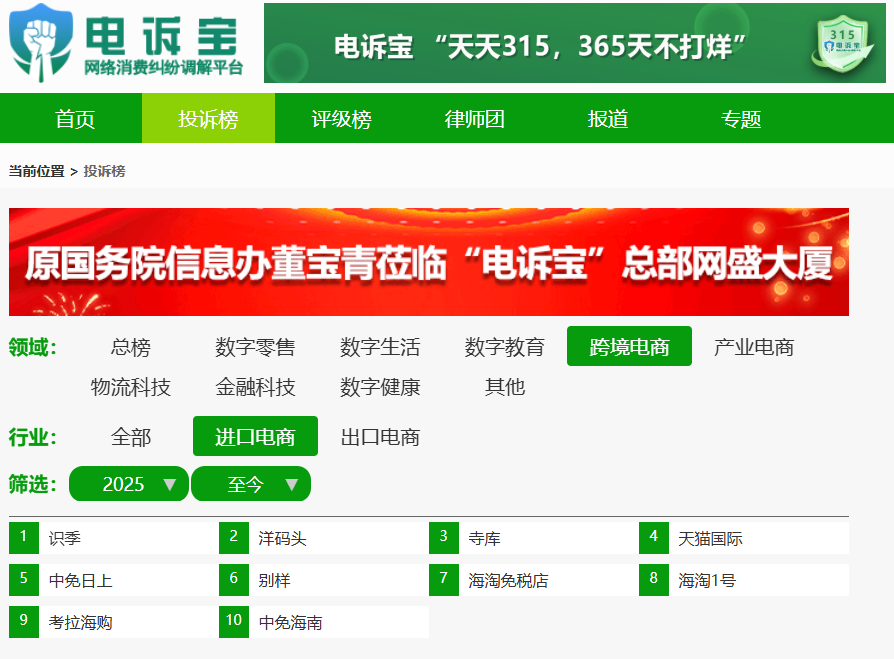Viewport: 894px width, 659px height.
Task: Select the 跨境电商 field filter
Action: (x=629, y=346)
